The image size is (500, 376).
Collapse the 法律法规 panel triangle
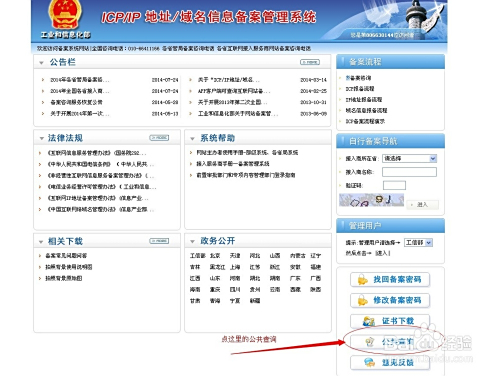(x=41, y=138)
